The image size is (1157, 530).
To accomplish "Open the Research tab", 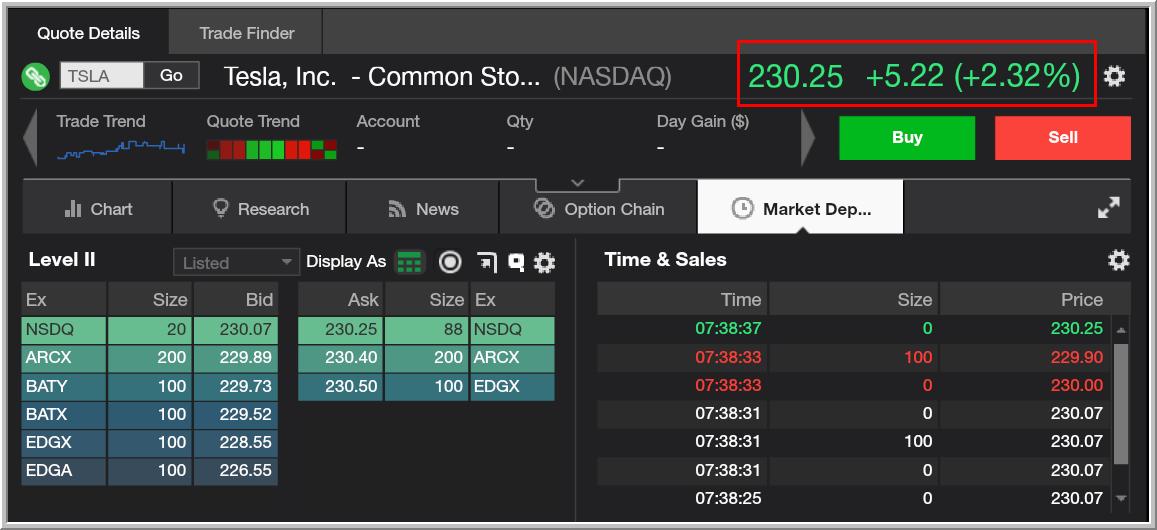I will point(260,209).
